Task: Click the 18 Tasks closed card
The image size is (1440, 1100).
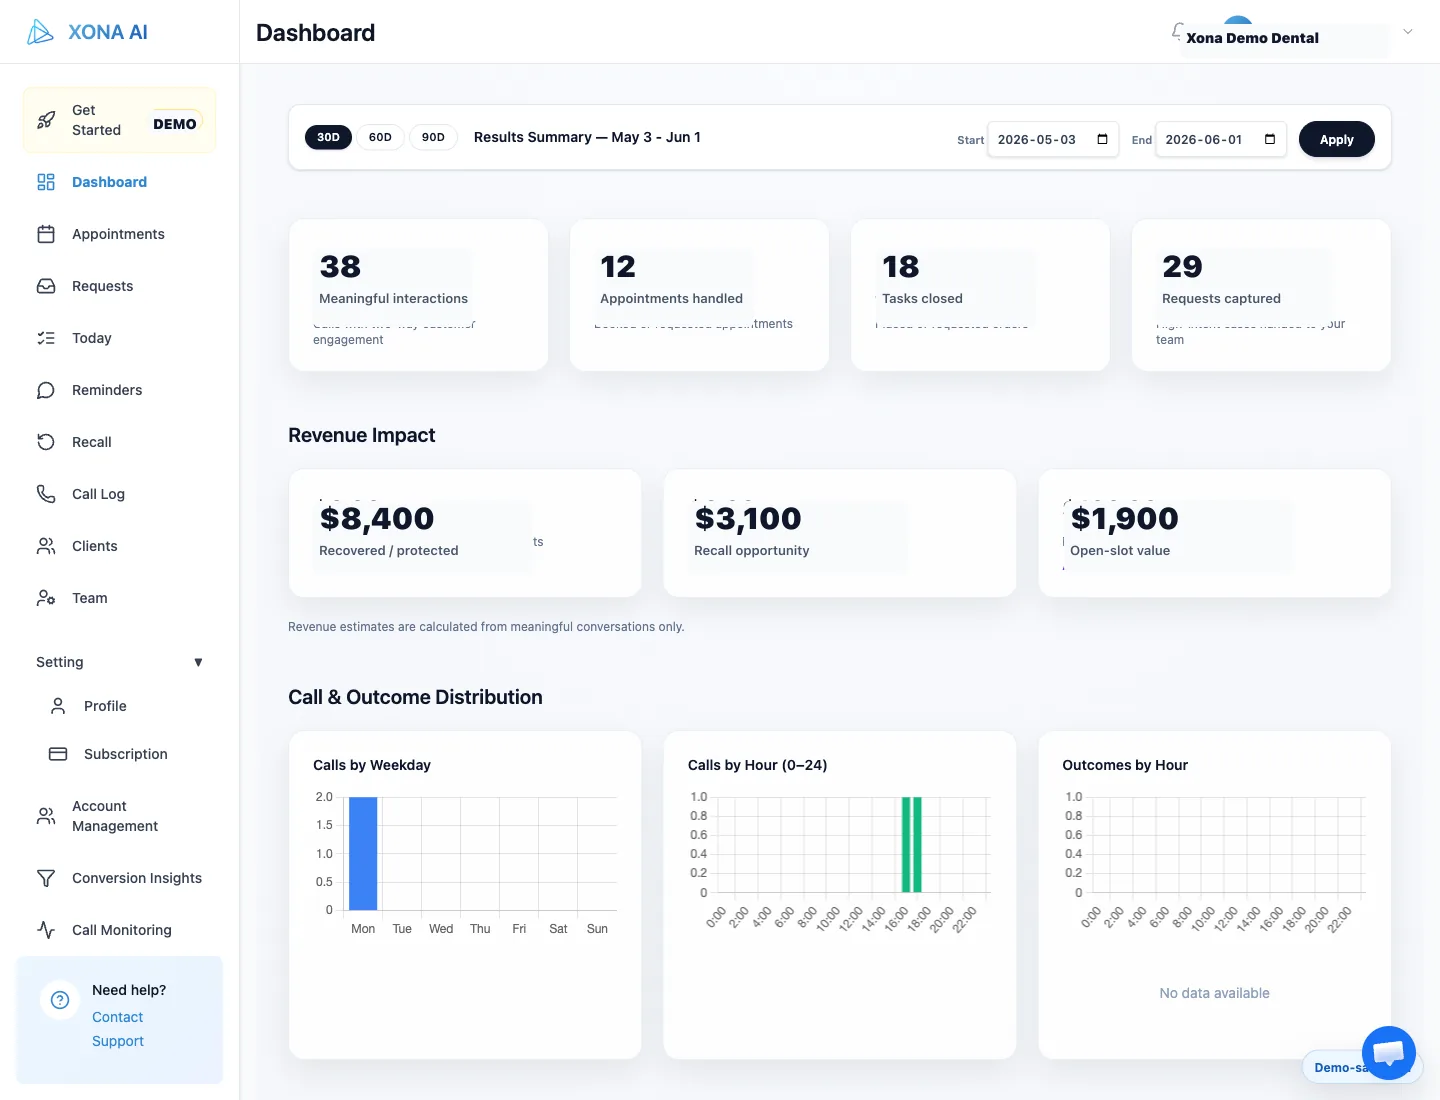Action: coord(980,295)
